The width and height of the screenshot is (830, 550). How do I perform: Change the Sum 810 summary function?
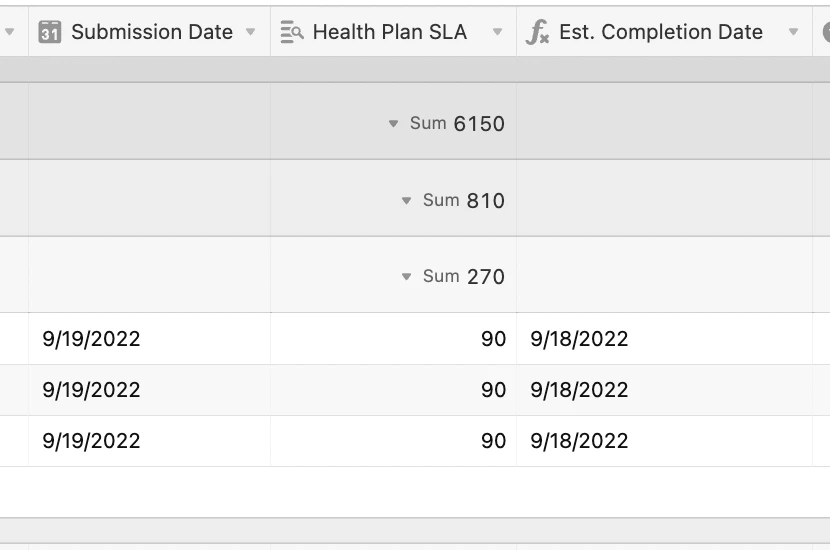(x=407, y=201)
